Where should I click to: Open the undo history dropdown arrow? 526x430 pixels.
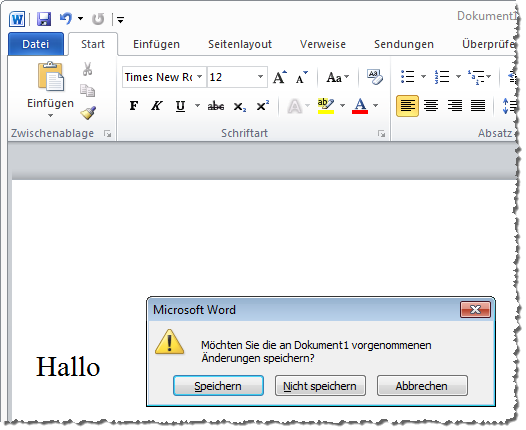pyautogui.click(x=81, y=19)
